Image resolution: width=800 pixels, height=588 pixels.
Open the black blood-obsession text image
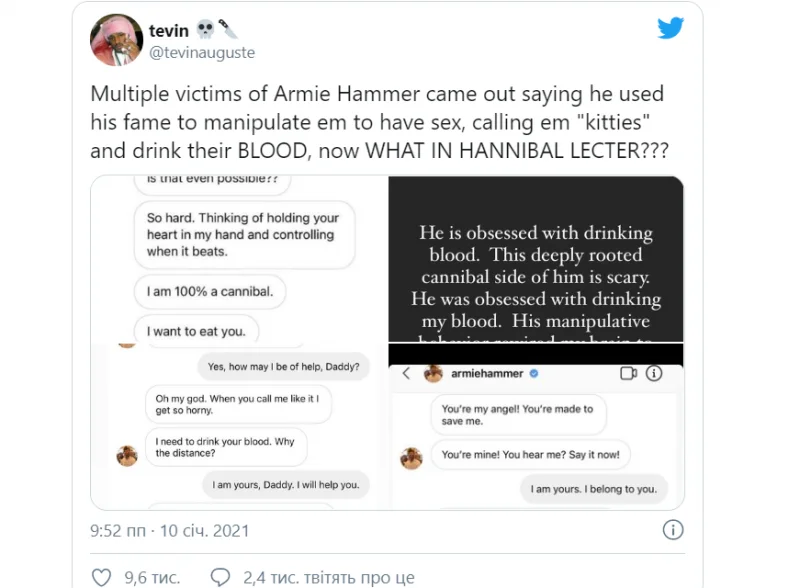[x=536, y=259]
